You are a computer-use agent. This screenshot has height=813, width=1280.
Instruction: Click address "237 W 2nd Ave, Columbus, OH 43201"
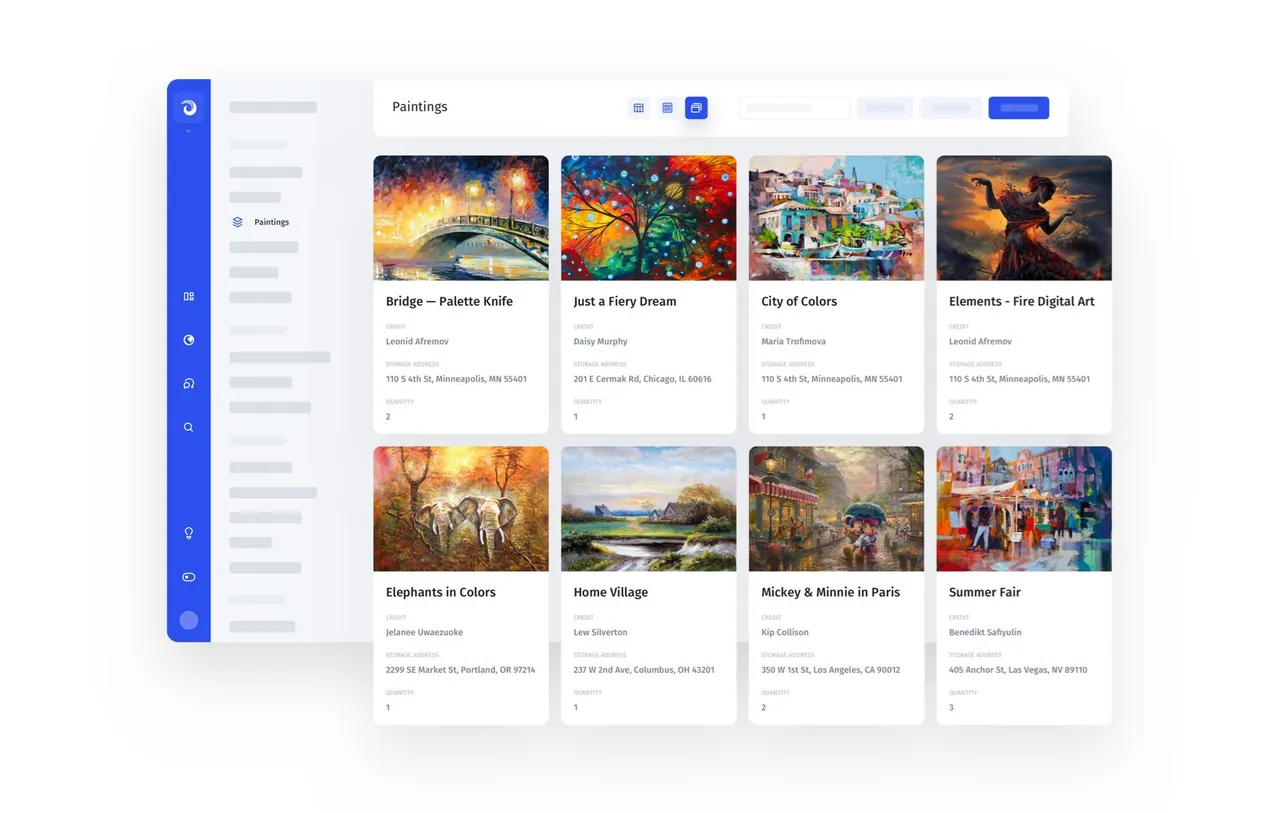click(643, 670)
